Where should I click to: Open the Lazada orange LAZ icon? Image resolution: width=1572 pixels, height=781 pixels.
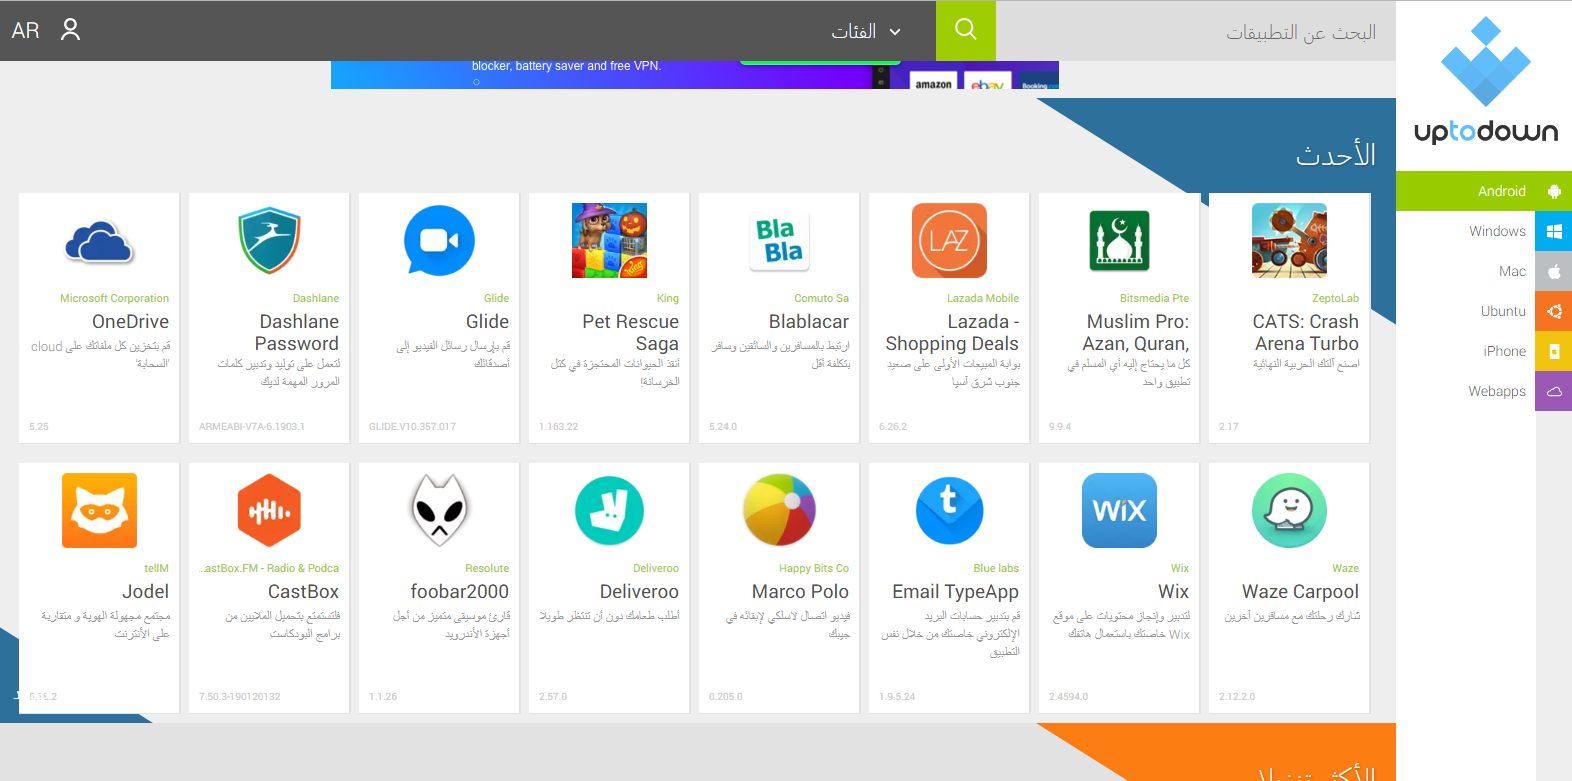pos(949,241)
